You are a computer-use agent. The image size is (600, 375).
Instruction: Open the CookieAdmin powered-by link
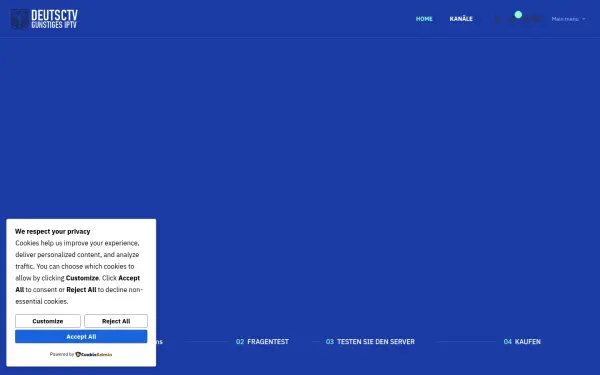pyautogui.click(x=94, y=354)
